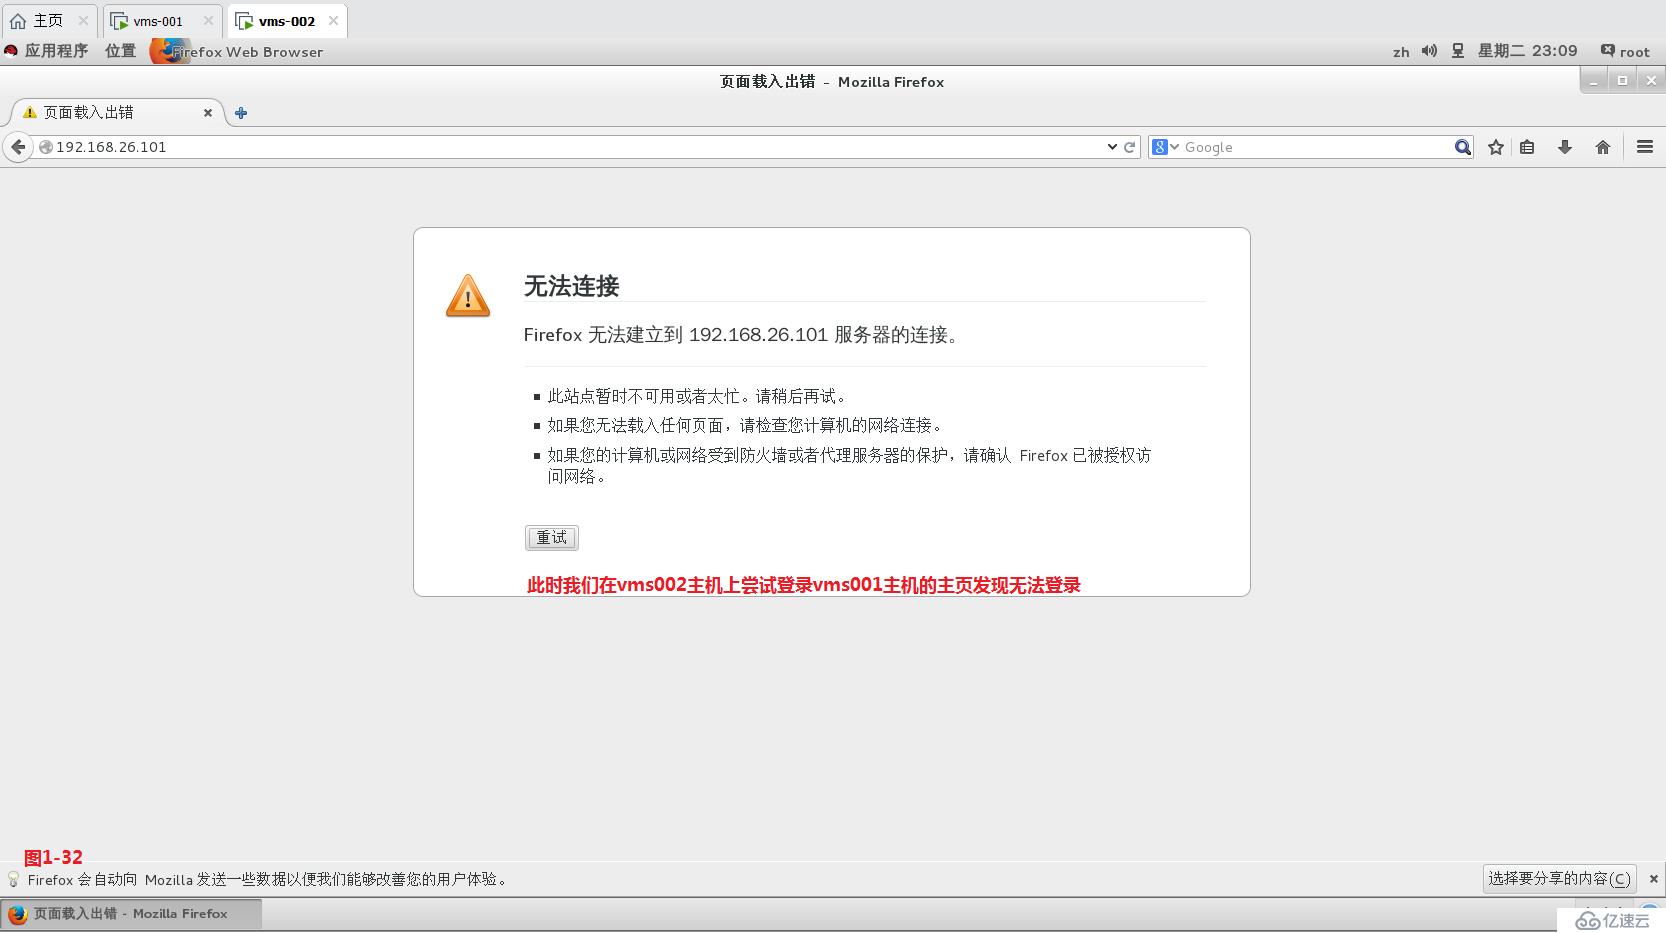The height and width of the screenshot is (933, 1666).
Task: Close the vms-001 tab
Action: tap(208, 20)
